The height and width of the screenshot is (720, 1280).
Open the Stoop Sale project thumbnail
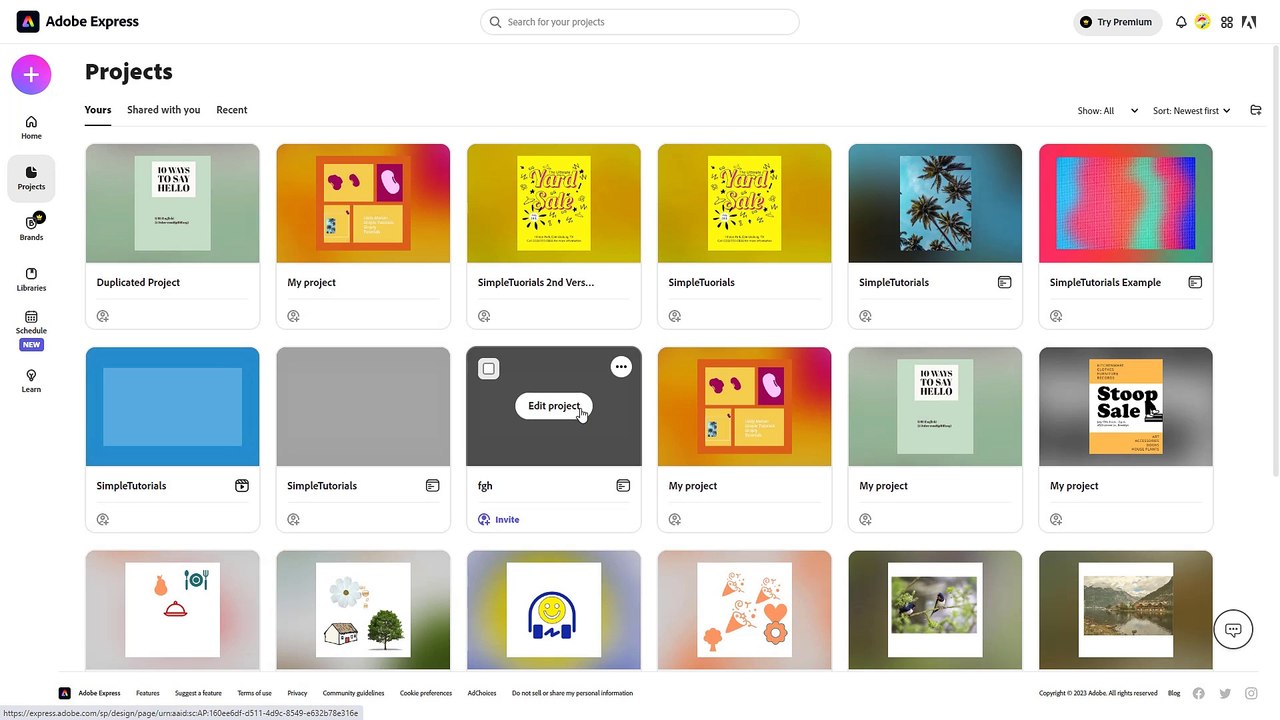[1126, 407]
